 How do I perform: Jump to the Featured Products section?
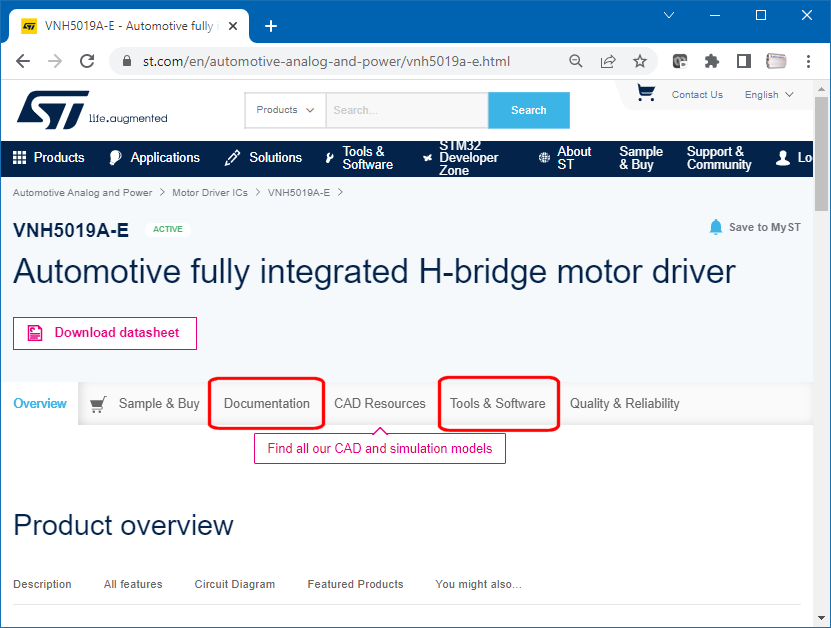tap(355, 584)
